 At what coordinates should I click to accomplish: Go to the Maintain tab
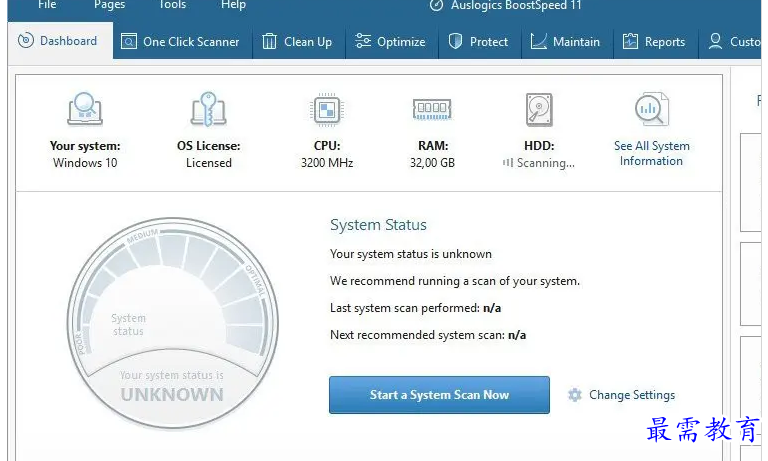click(567, 42)
